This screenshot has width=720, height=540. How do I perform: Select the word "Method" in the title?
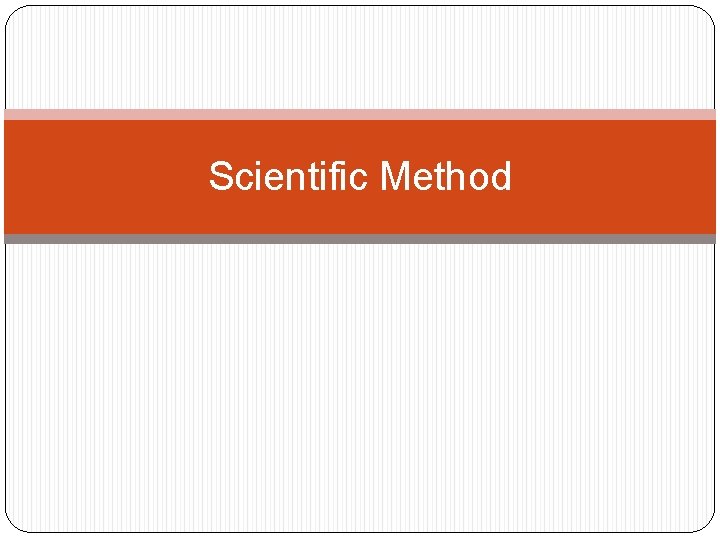pyautogui.click(x=446, y=177)
